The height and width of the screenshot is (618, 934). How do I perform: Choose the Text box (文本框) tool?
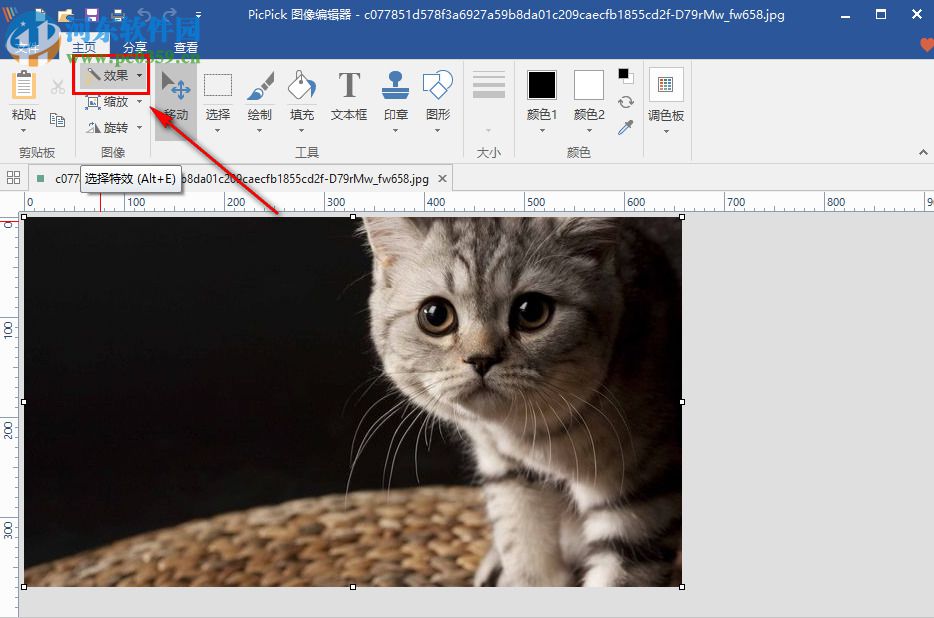349,95
